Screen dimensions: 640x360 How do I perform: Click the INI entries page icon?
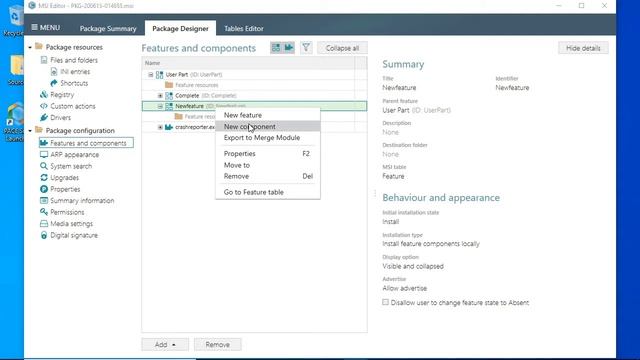coord(54,71)
